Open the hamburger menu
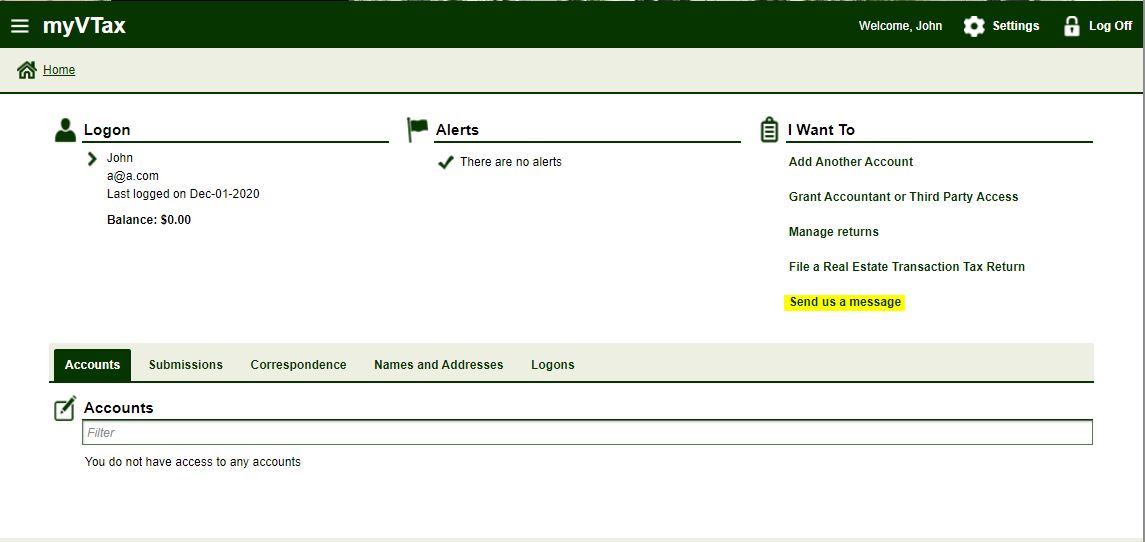Screen dimensions: 1145x542 [20, 26]
